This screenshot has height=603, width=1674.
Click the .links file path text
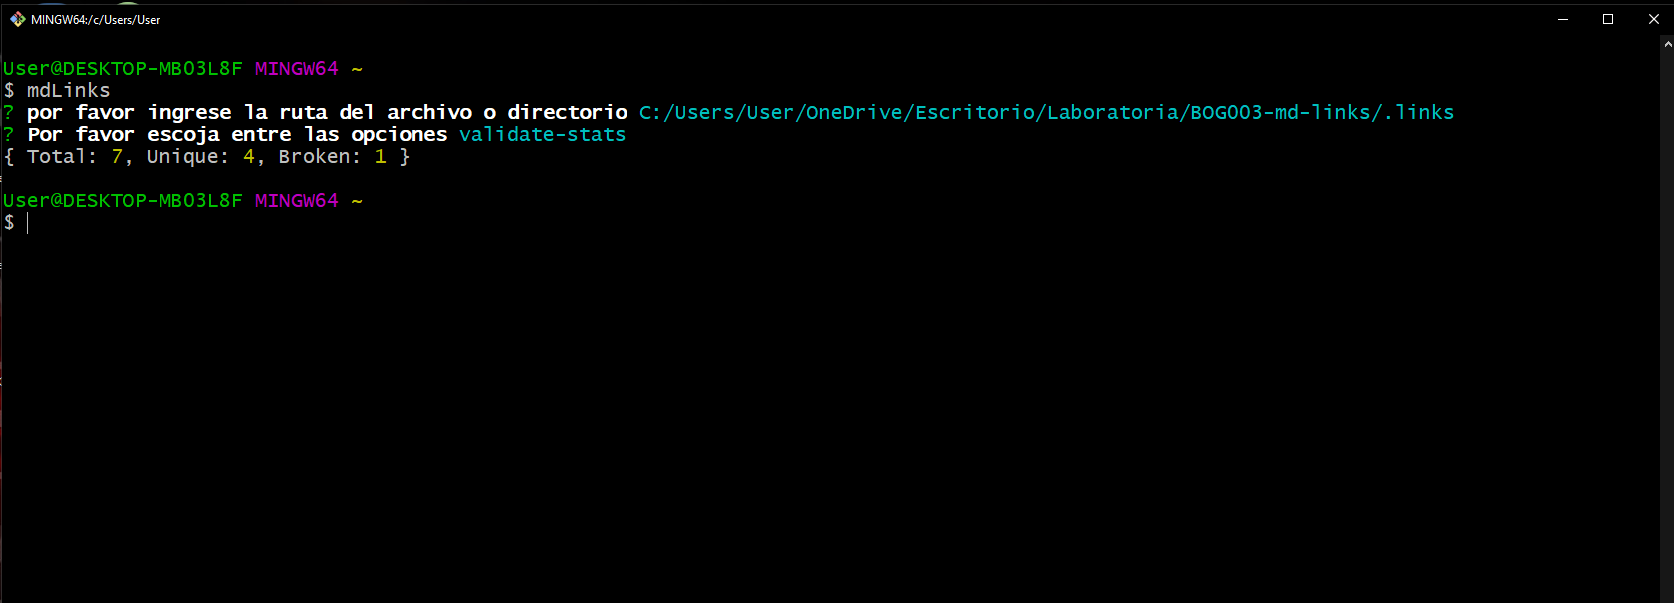tap(1046, 112)
